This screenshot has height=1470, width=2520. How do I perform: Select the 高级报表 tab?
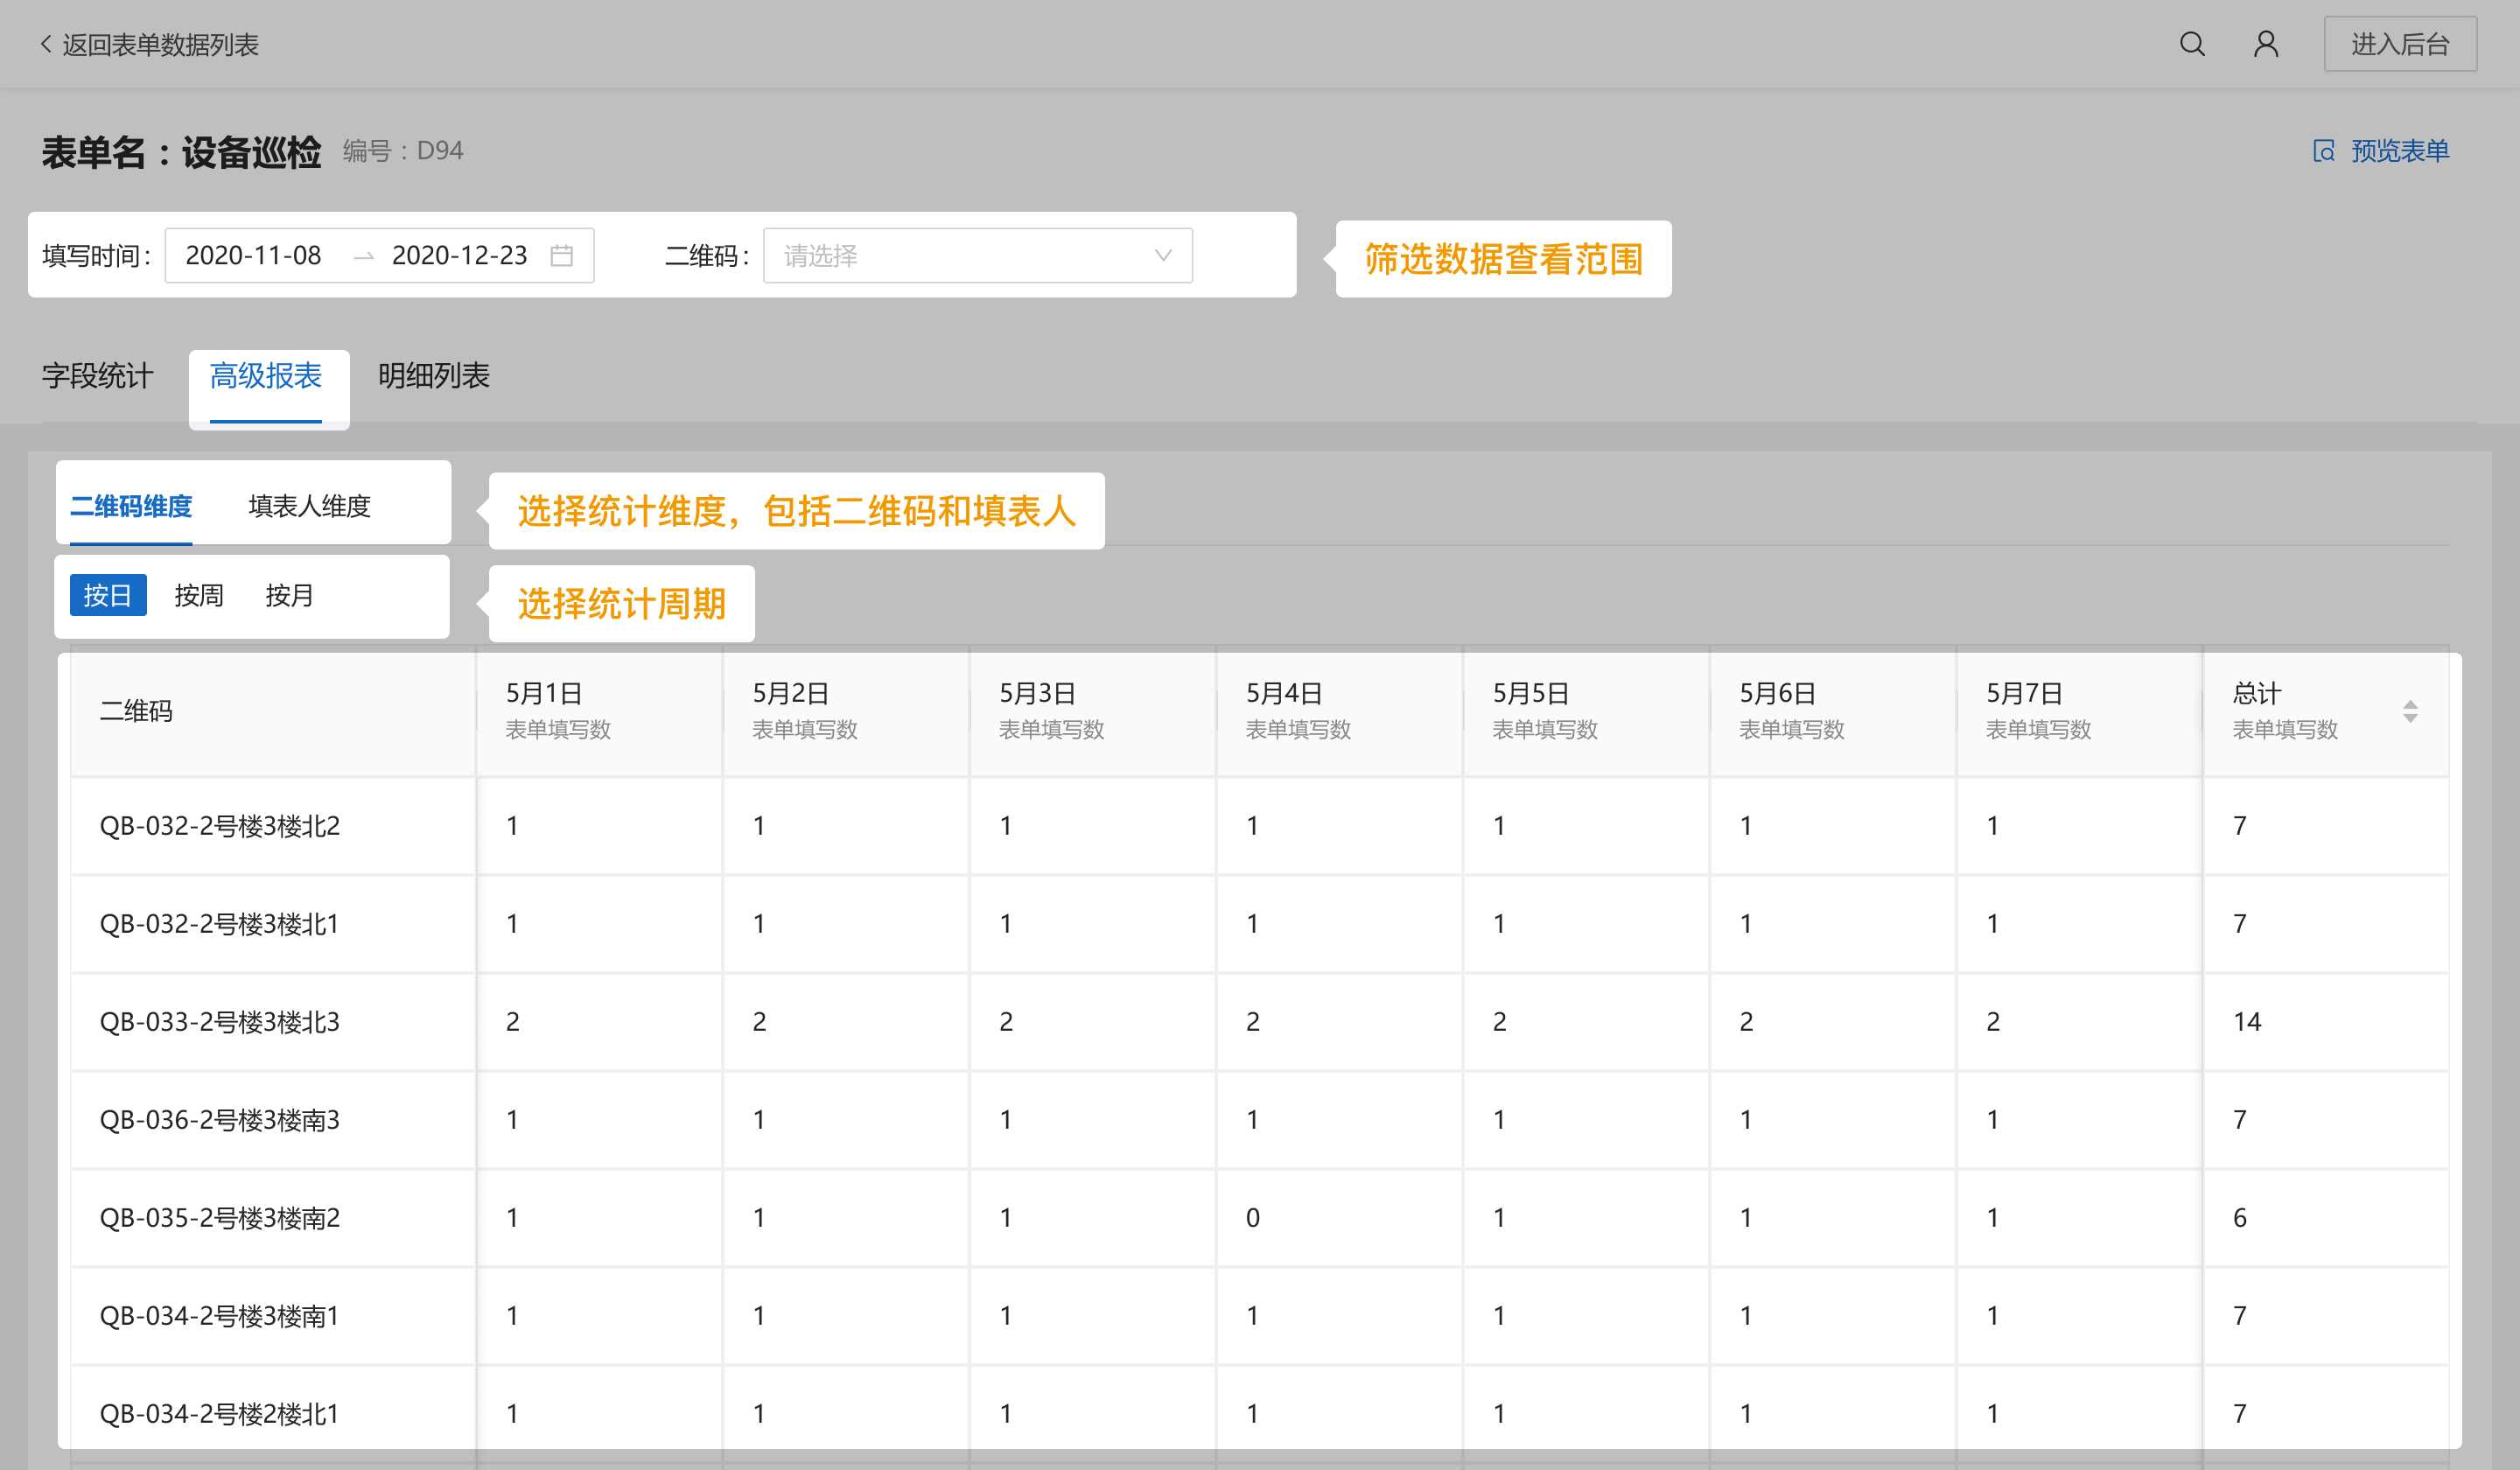pos(265,376)
